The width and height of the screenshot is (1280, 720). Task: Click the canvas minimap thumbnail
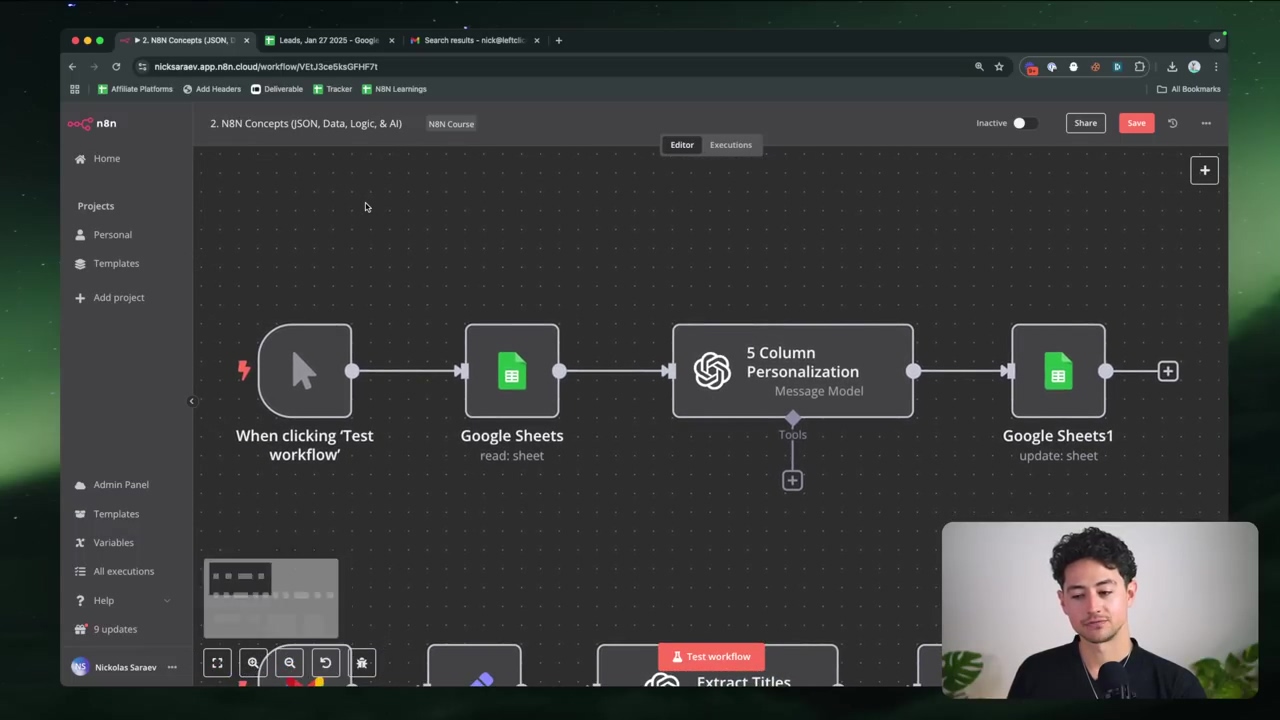pyautogui.click(x=271, y=598)
